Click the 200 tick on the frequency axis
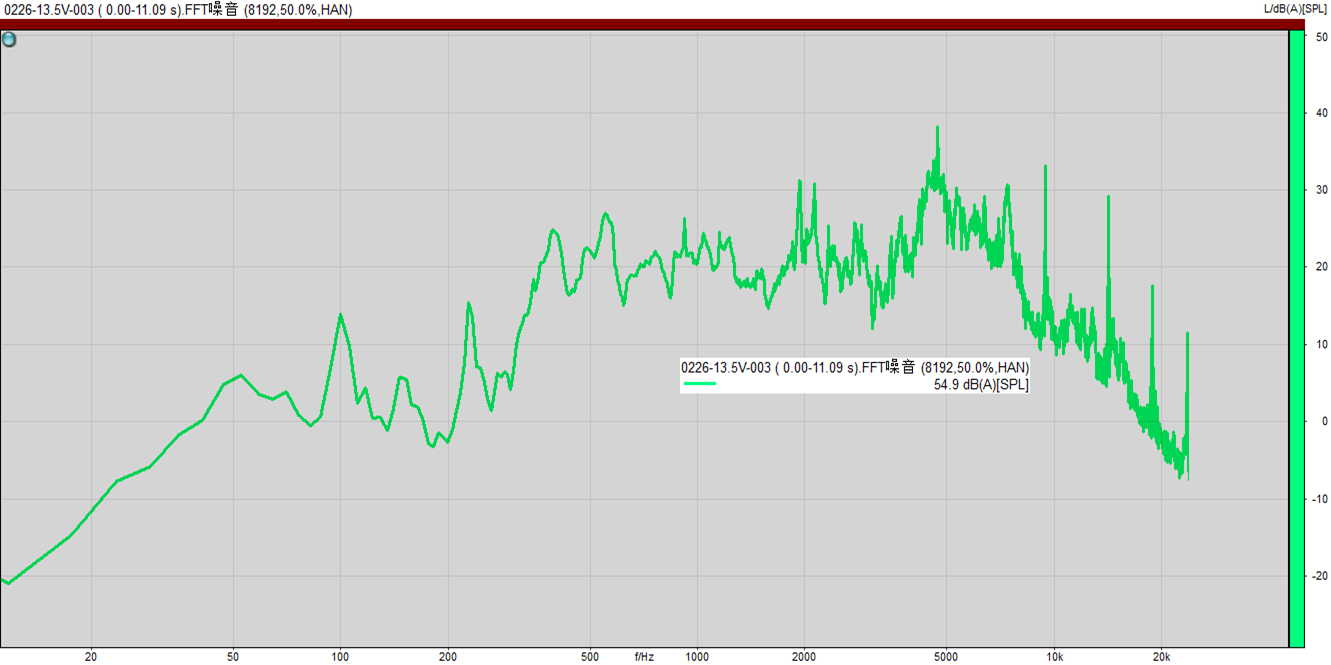The width and height of the screenshot is (1331, 665). click(x=448, y=657)
